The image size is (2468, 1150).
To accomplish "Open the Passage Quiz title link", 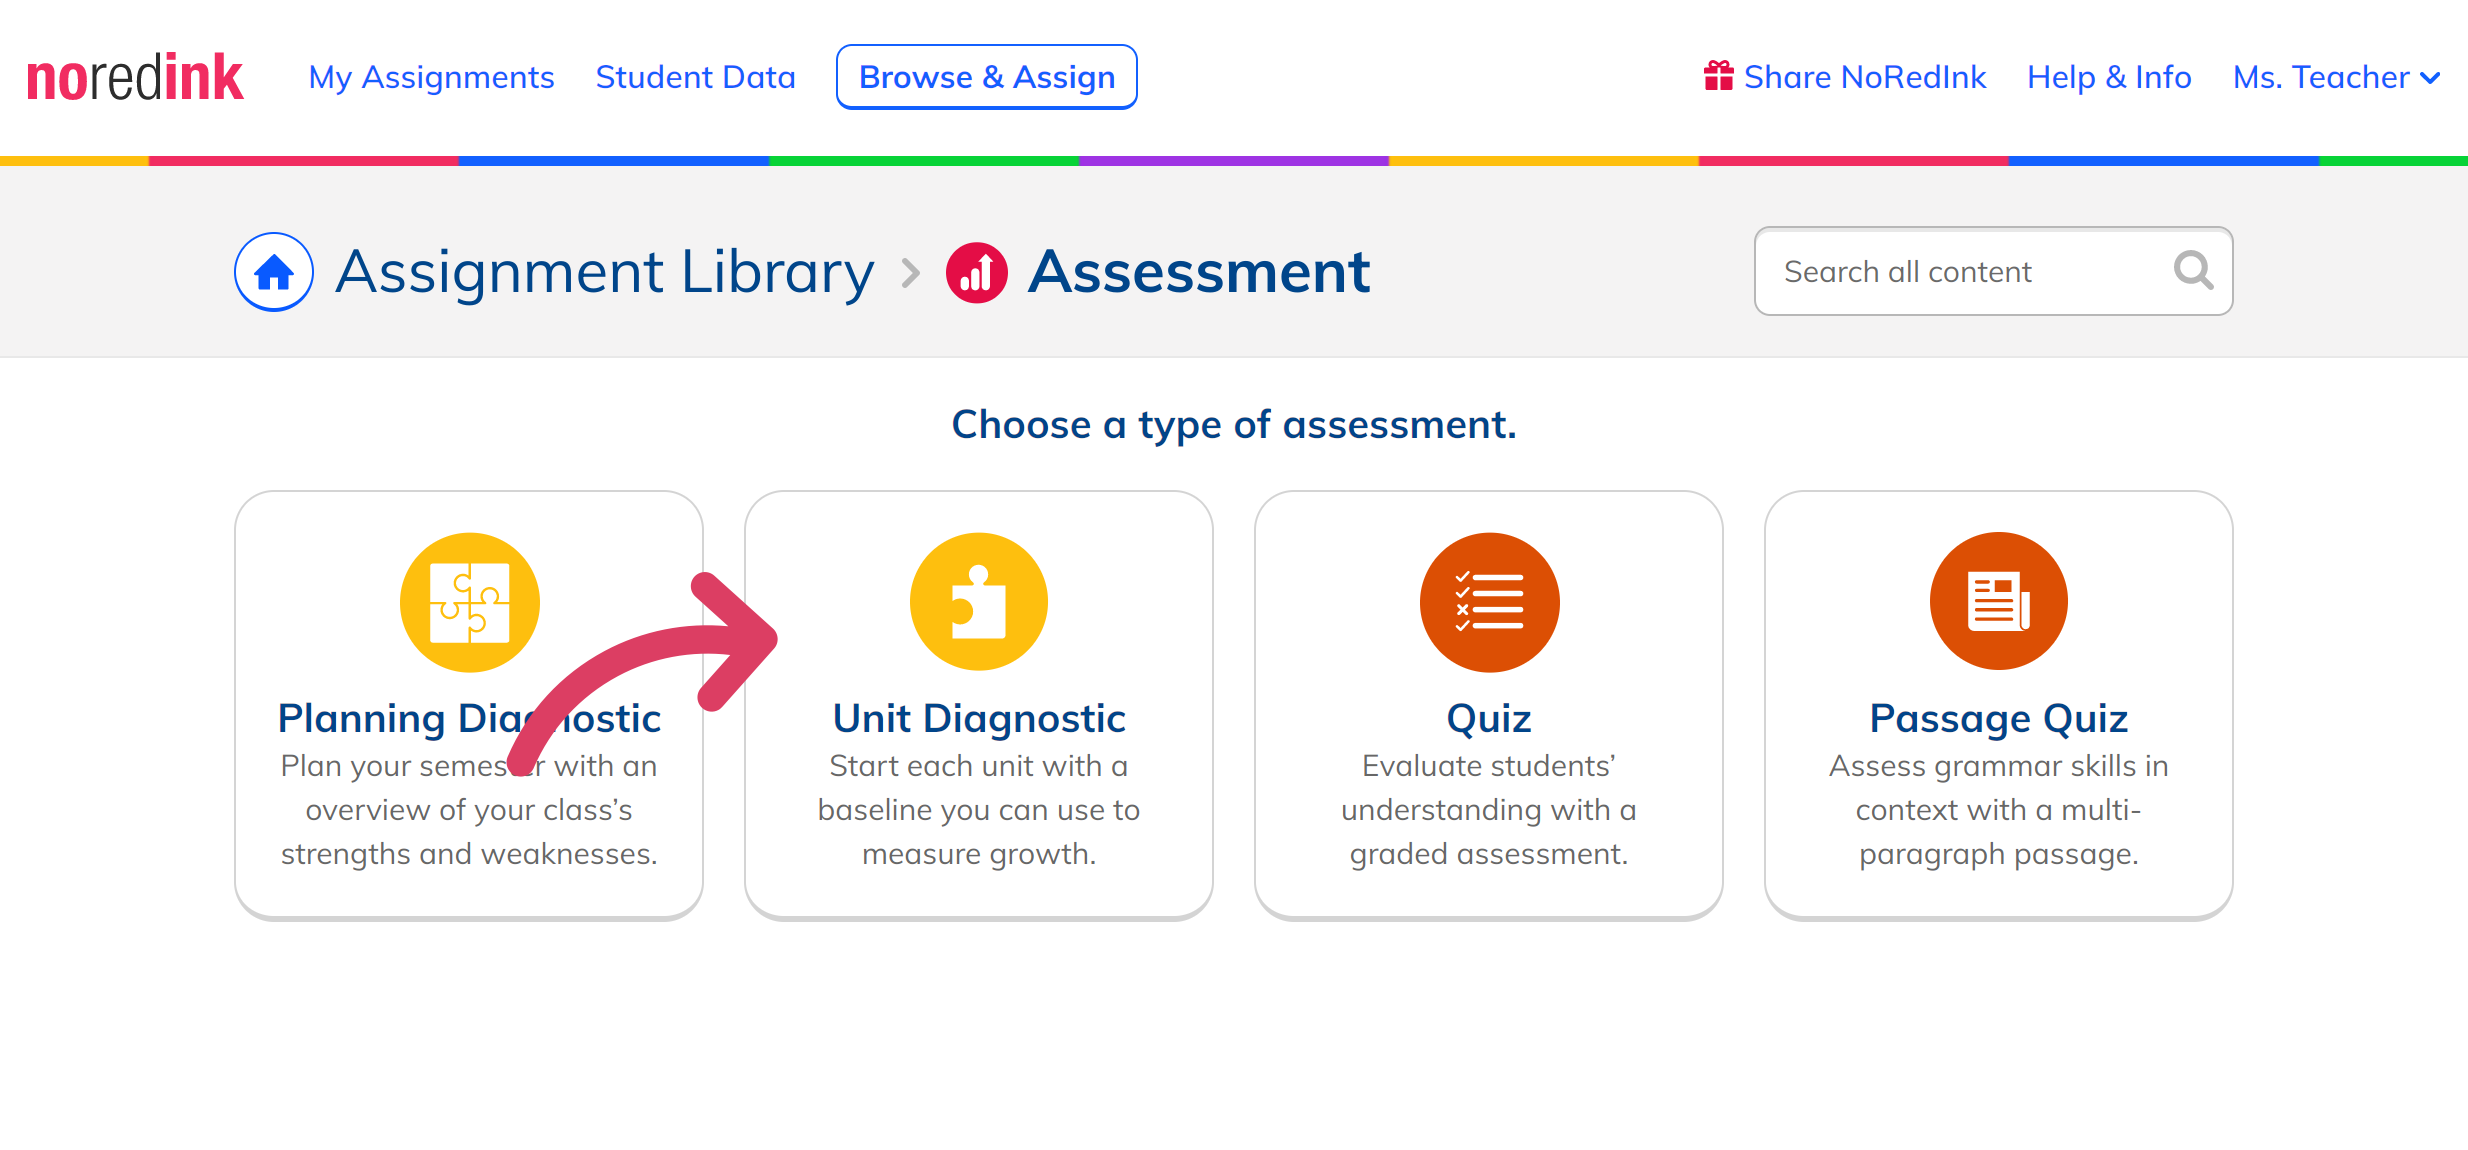I will point(1999,718).
